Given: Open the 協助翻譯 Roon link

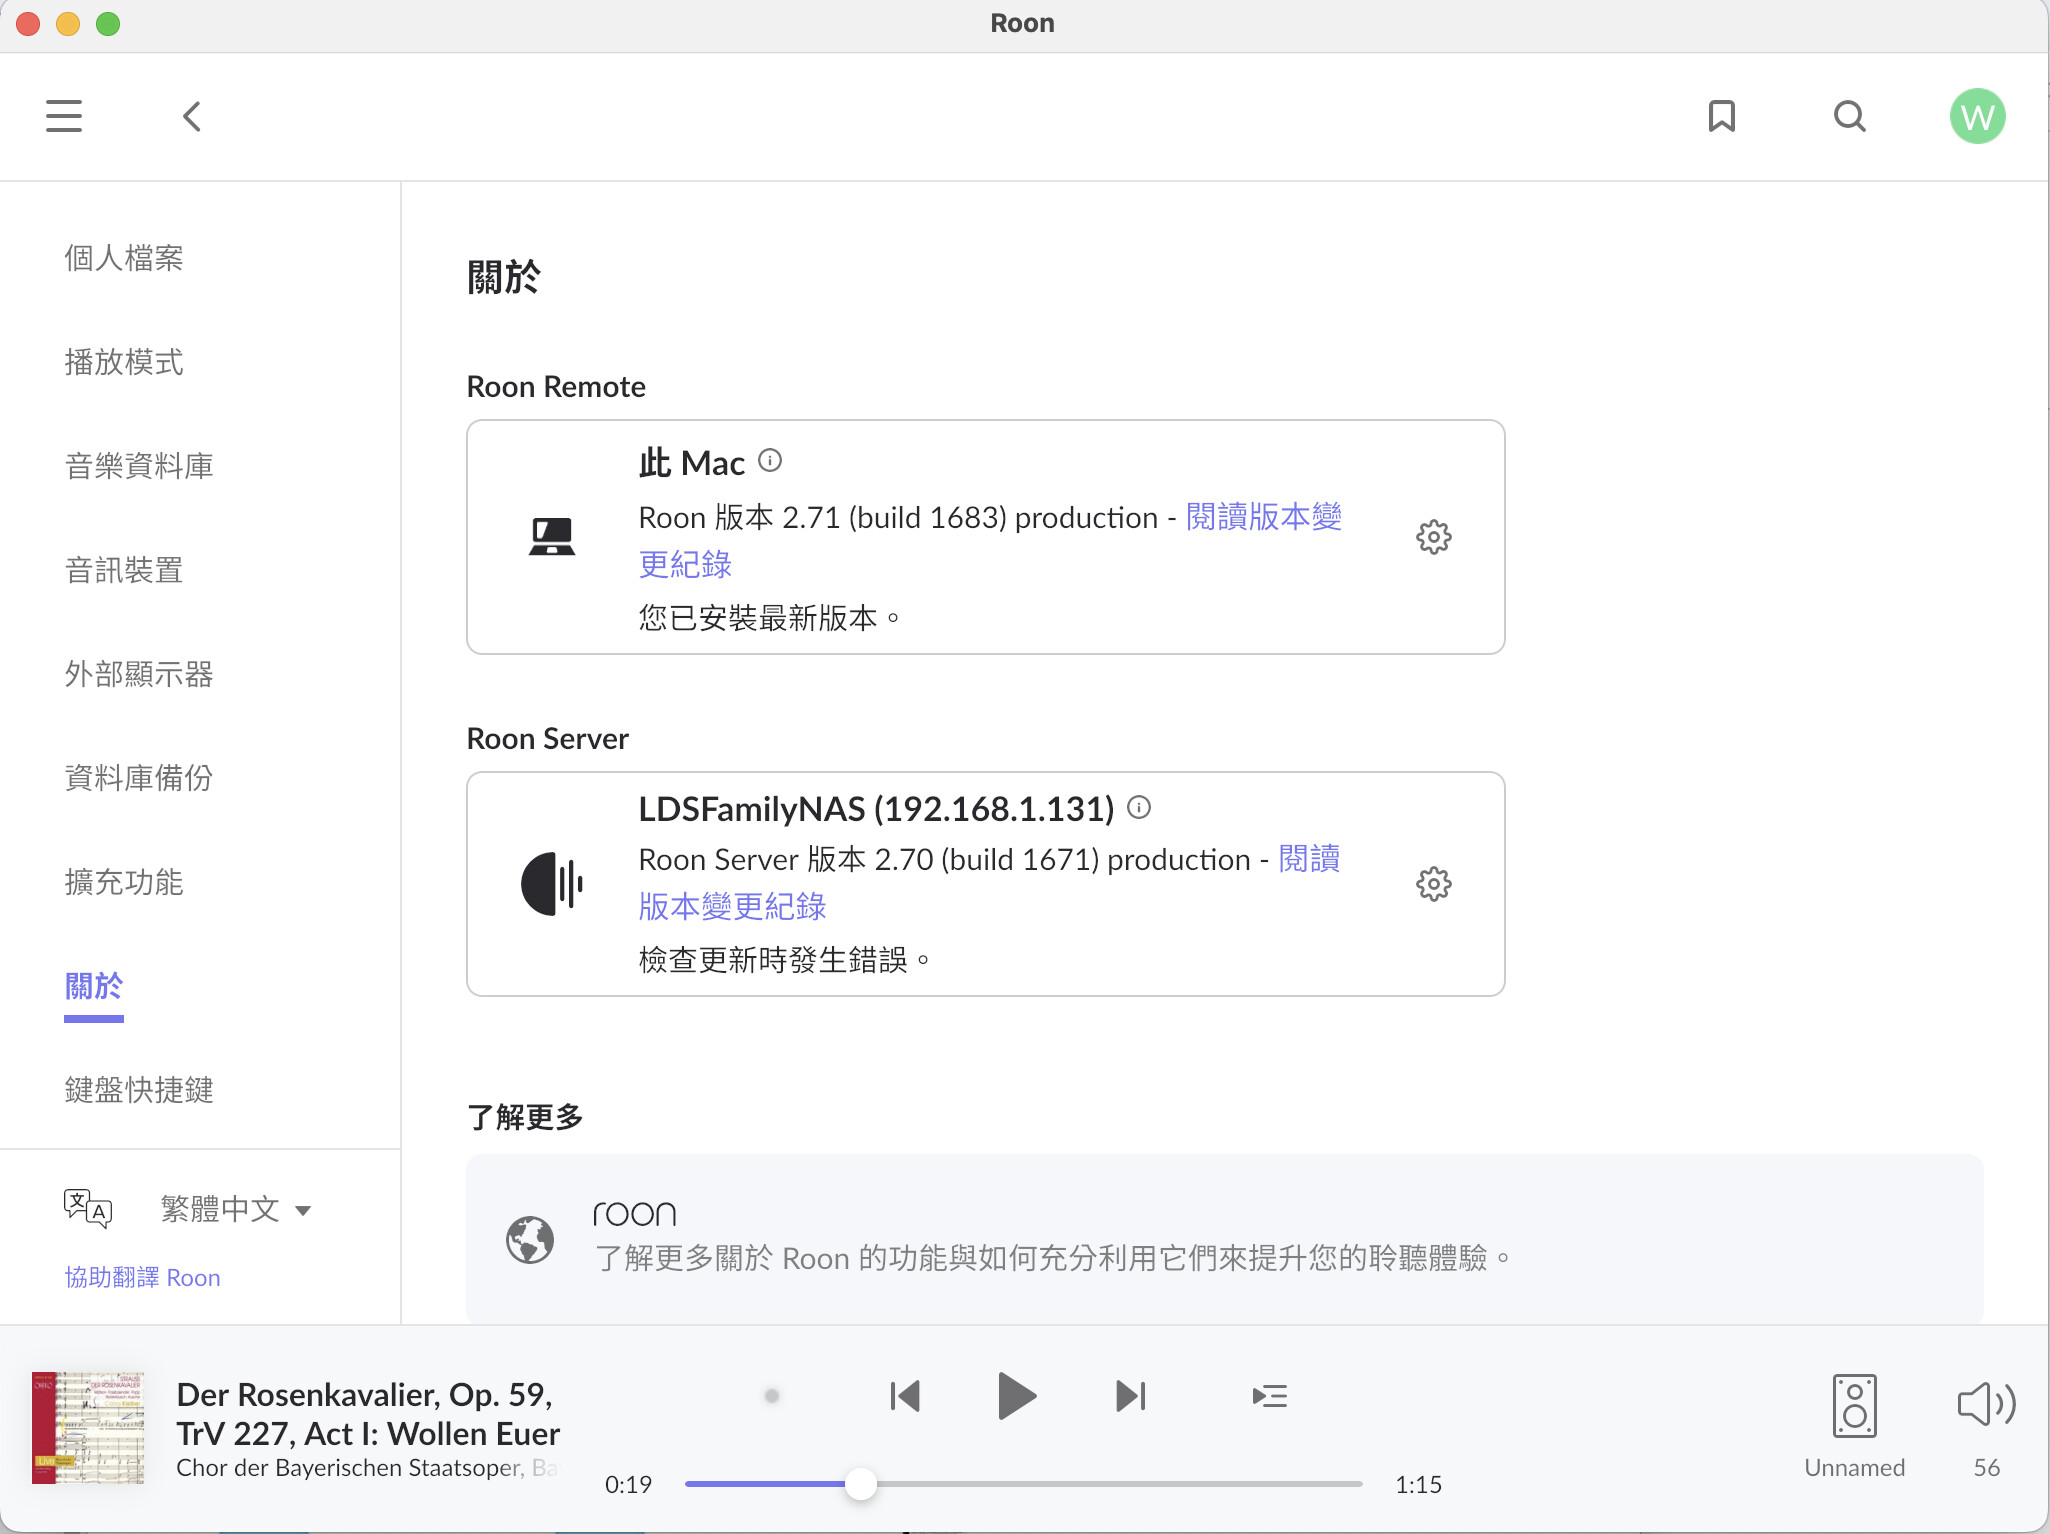Looking at the screenshot, I should point(142,1277).
